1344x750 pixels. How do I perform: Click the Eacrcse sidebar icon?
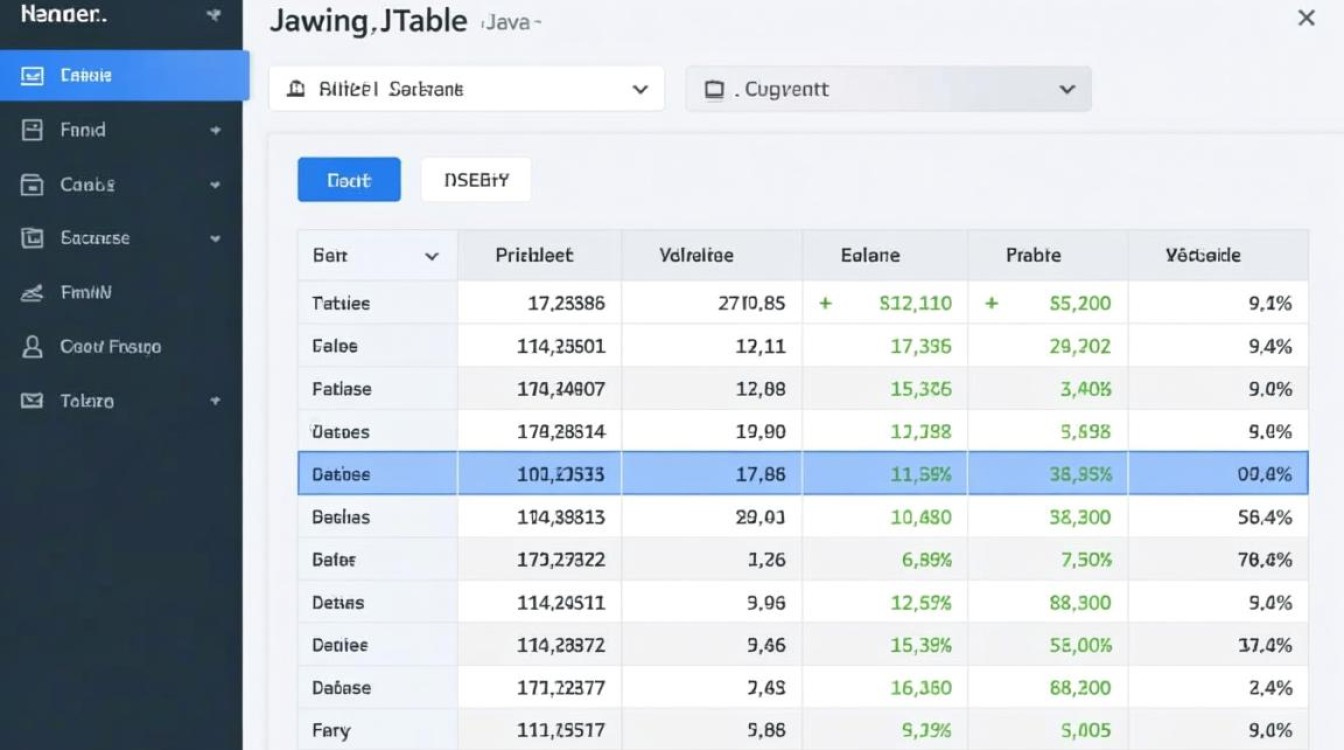click(x=32, y=238)
